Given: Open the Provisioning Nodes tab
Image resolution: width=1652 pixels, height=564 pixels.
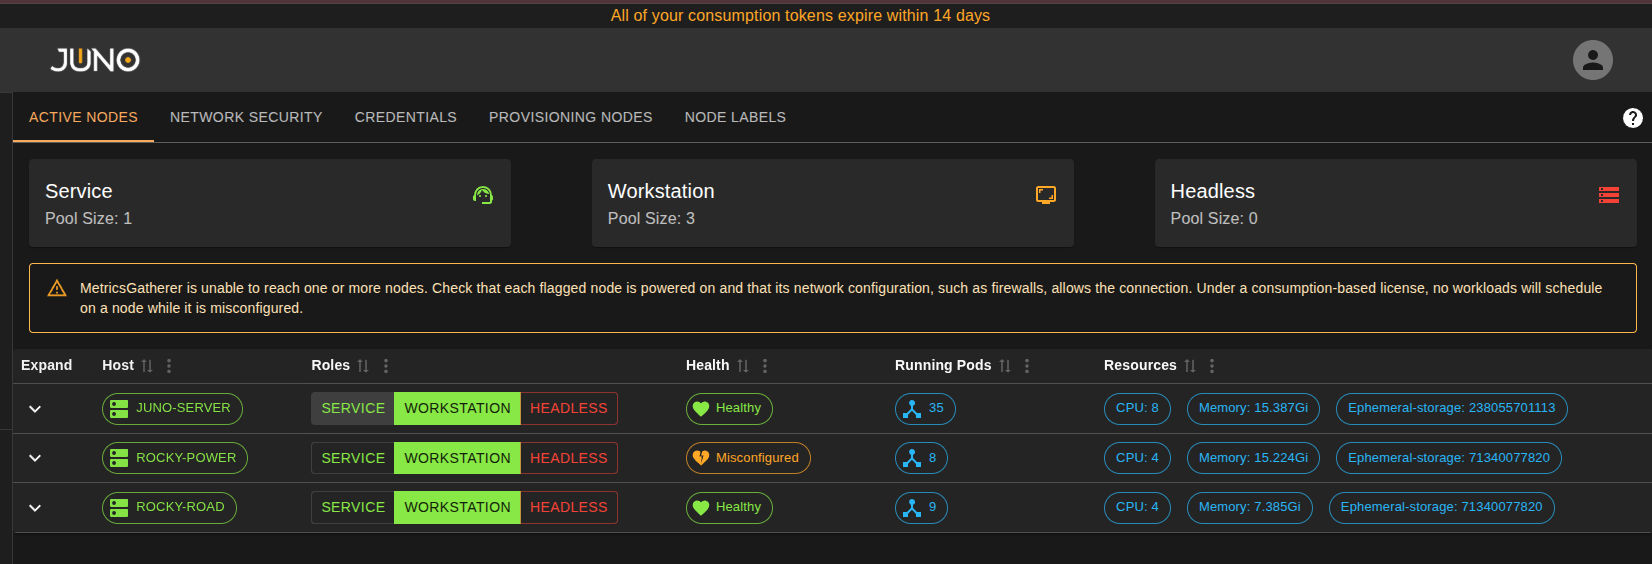Looking at the screenshot, I should pyautogui.click(x=570, y=118).
